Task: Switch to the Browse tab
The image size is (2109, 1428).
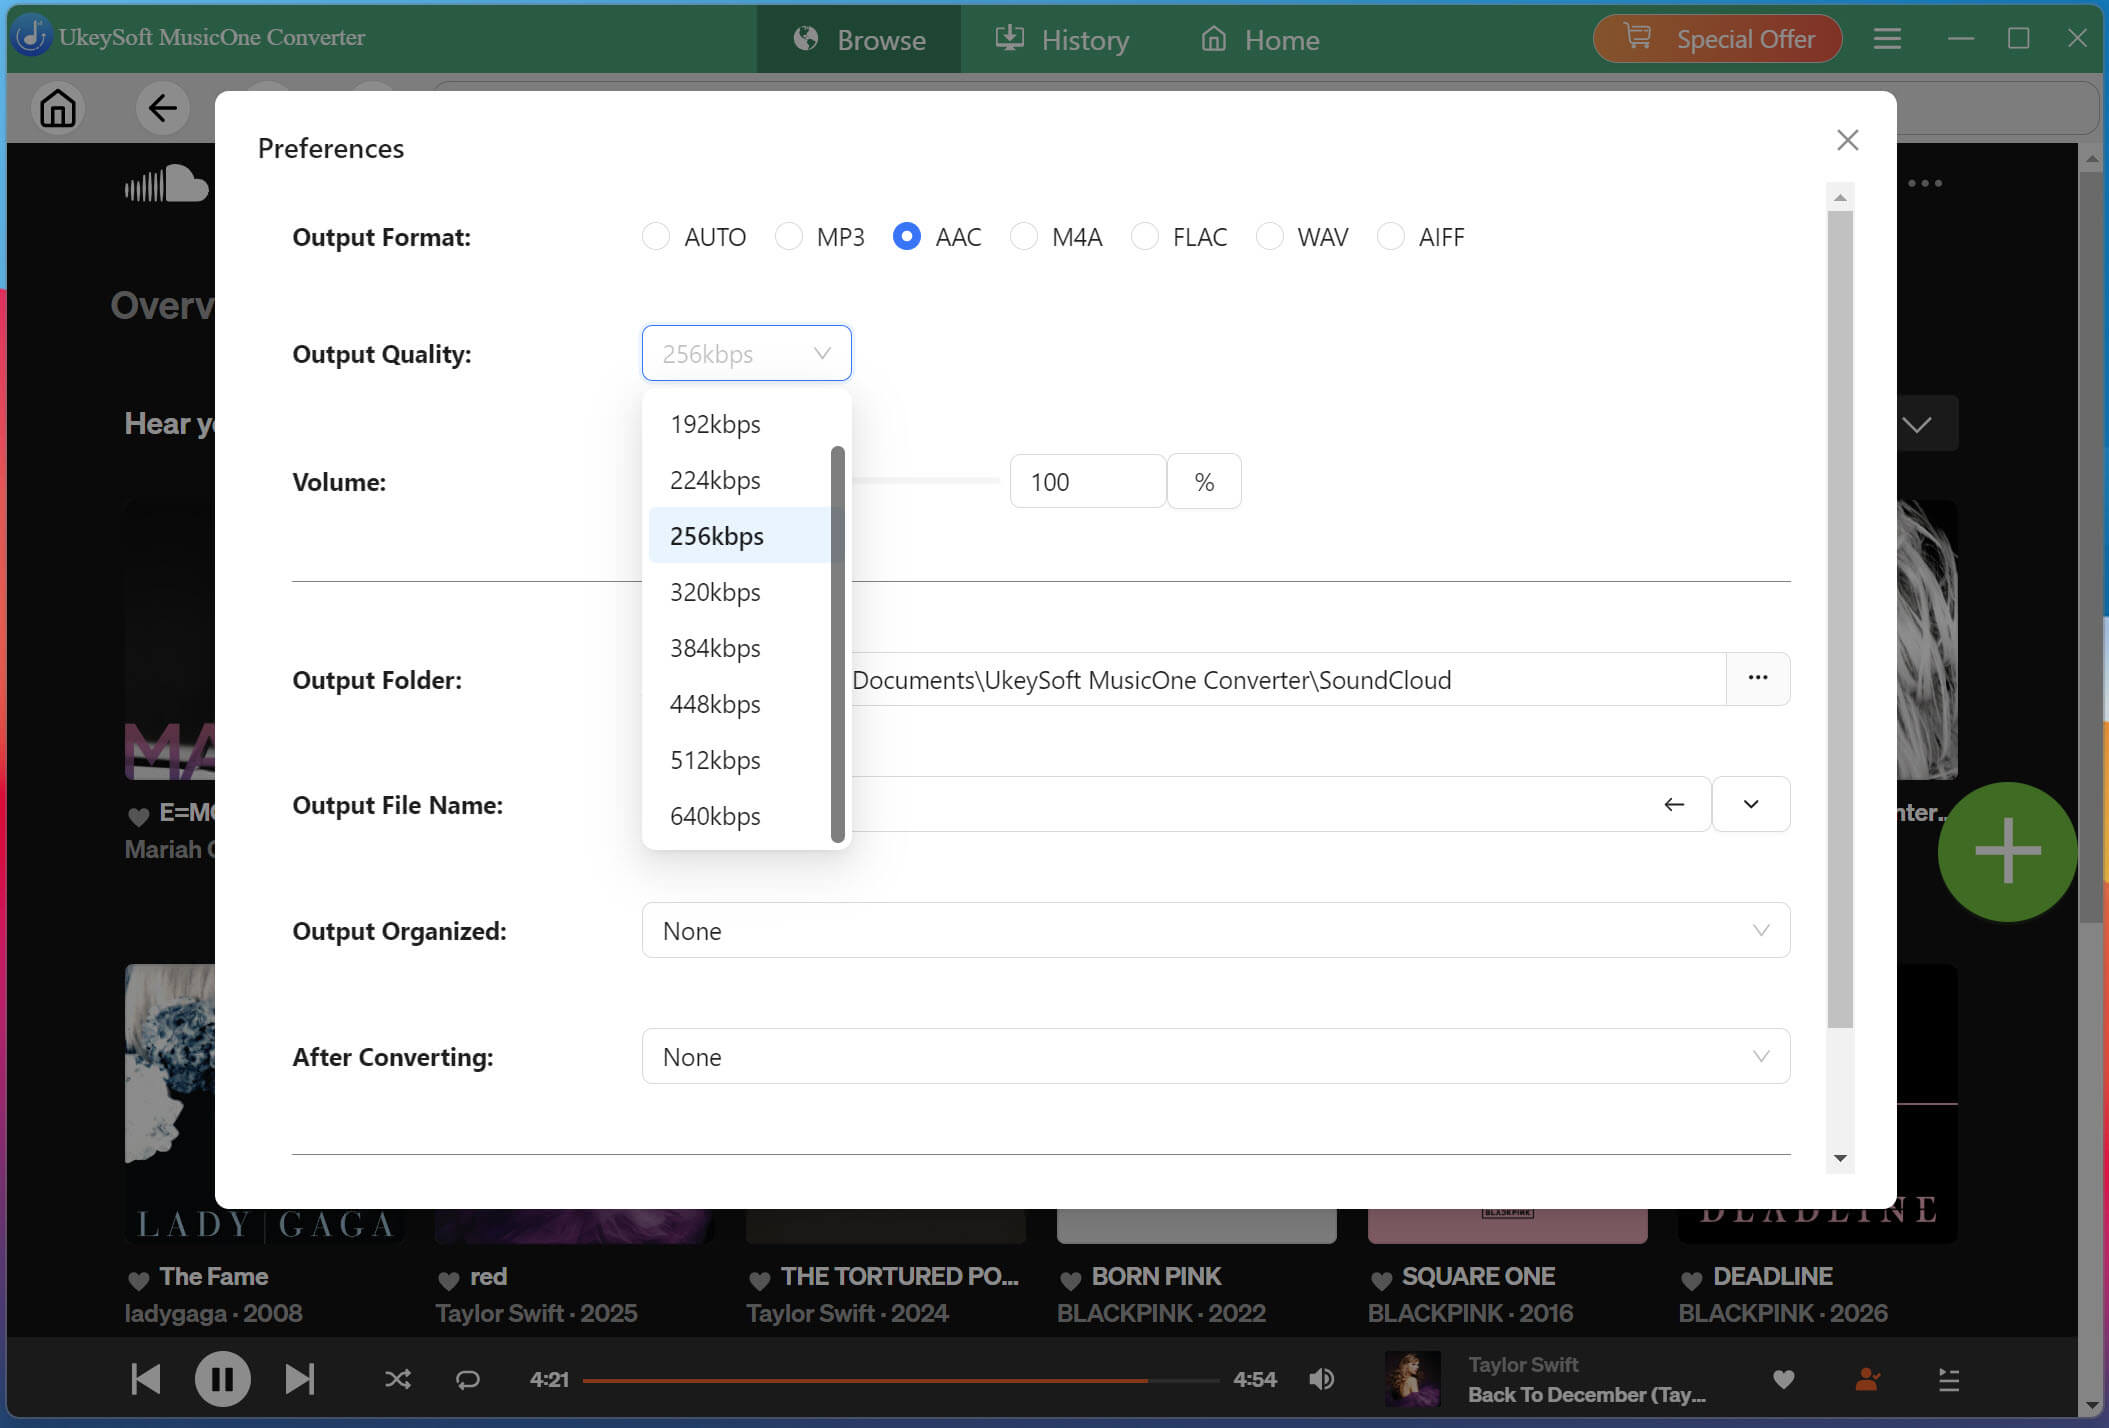Action: 859,40
